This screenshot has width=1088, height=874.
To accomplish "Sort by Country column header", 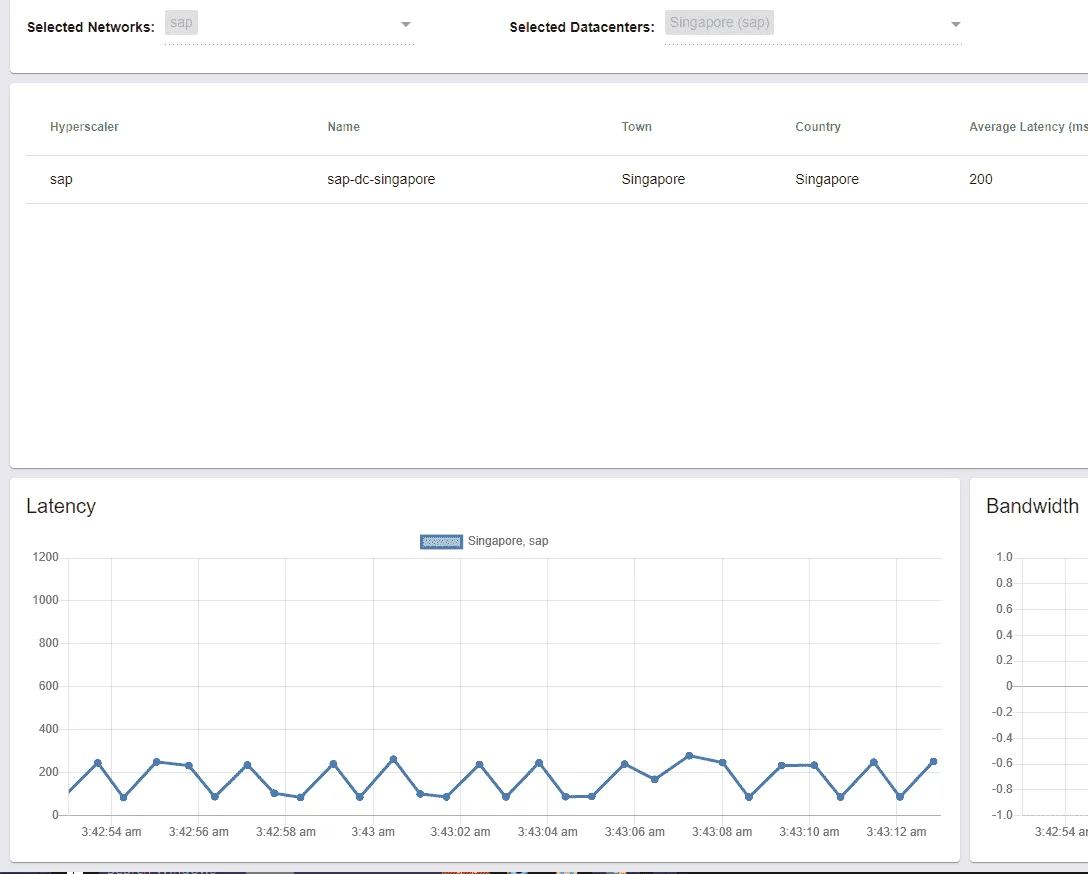I will click(817, 127).
